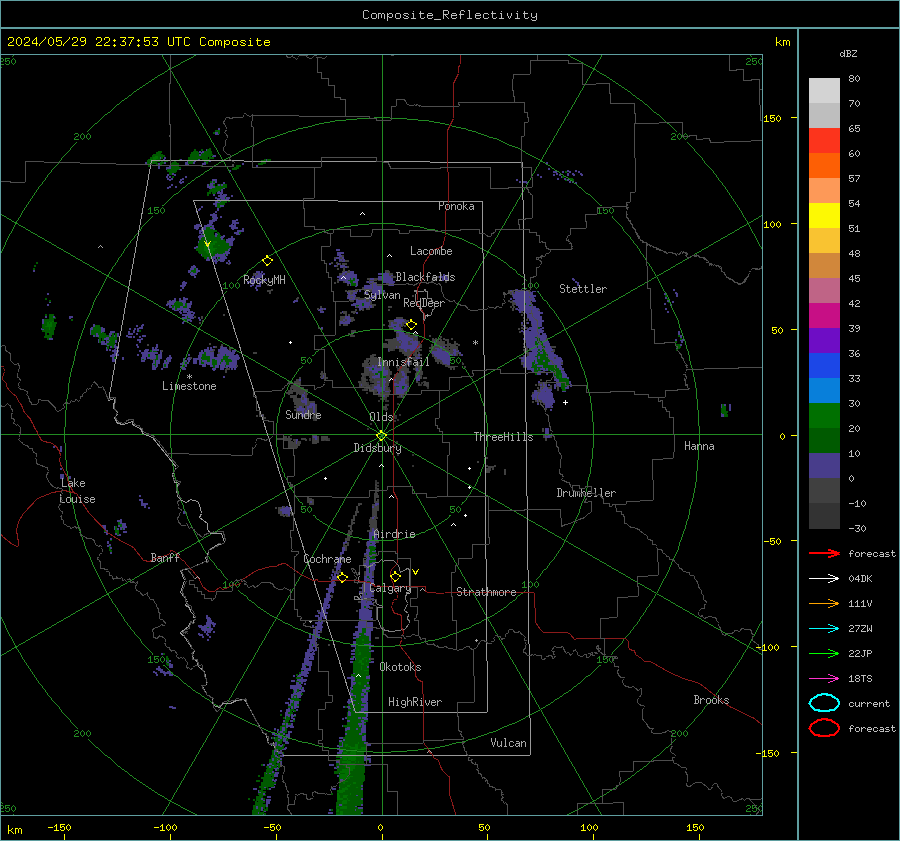Screen dimensions: 900x841
Task: Click the RedDeer city label
Action: pos(424,303)
